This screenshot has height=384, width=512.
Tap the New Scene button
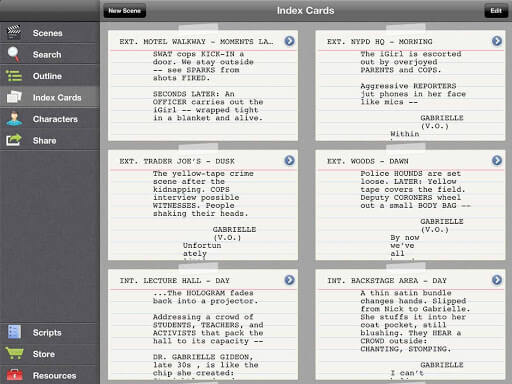pyautogui.click(x=125, y=11)
